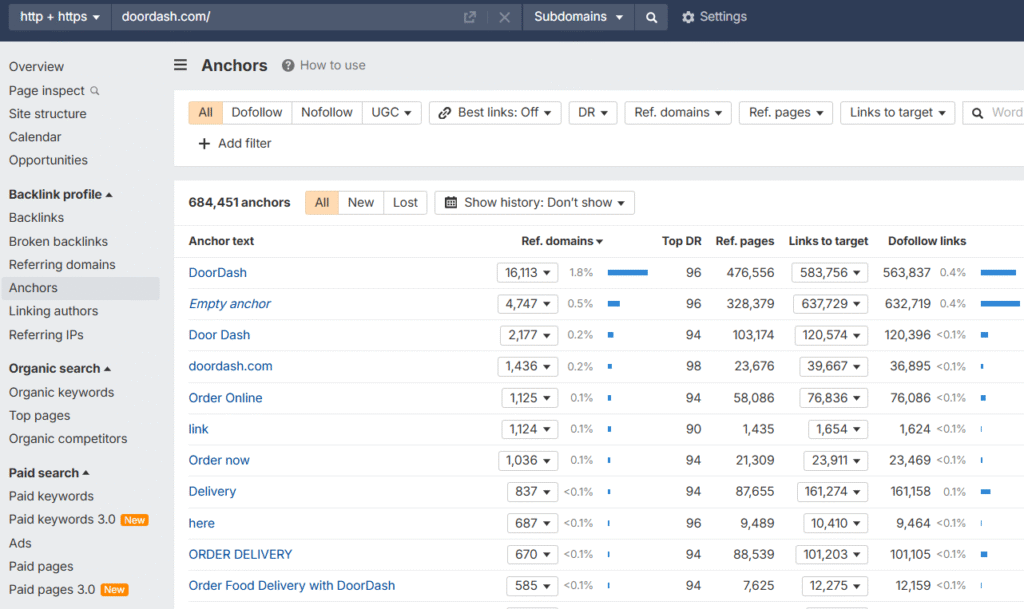Run the search with the magnifier icon
Screen dimensions: 1024x609
pos(651,16)
